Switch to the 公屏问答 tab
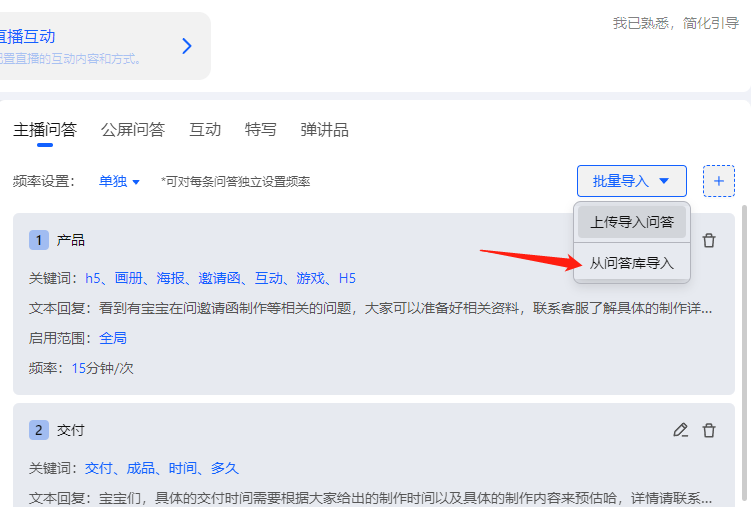This screenshot has width=751, height=507. pos(132,129)
